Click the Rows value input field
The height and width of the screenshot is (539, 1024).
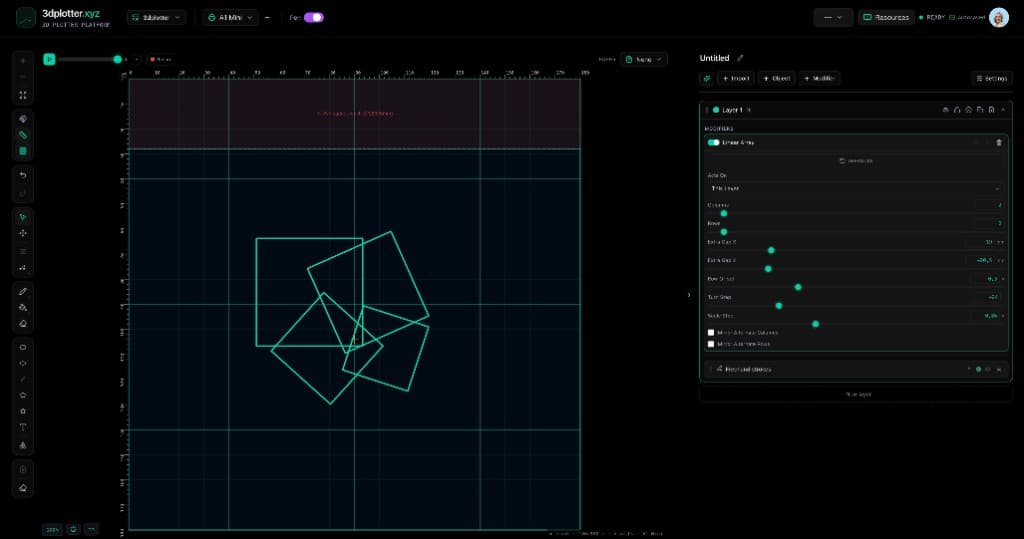(988, 223)
